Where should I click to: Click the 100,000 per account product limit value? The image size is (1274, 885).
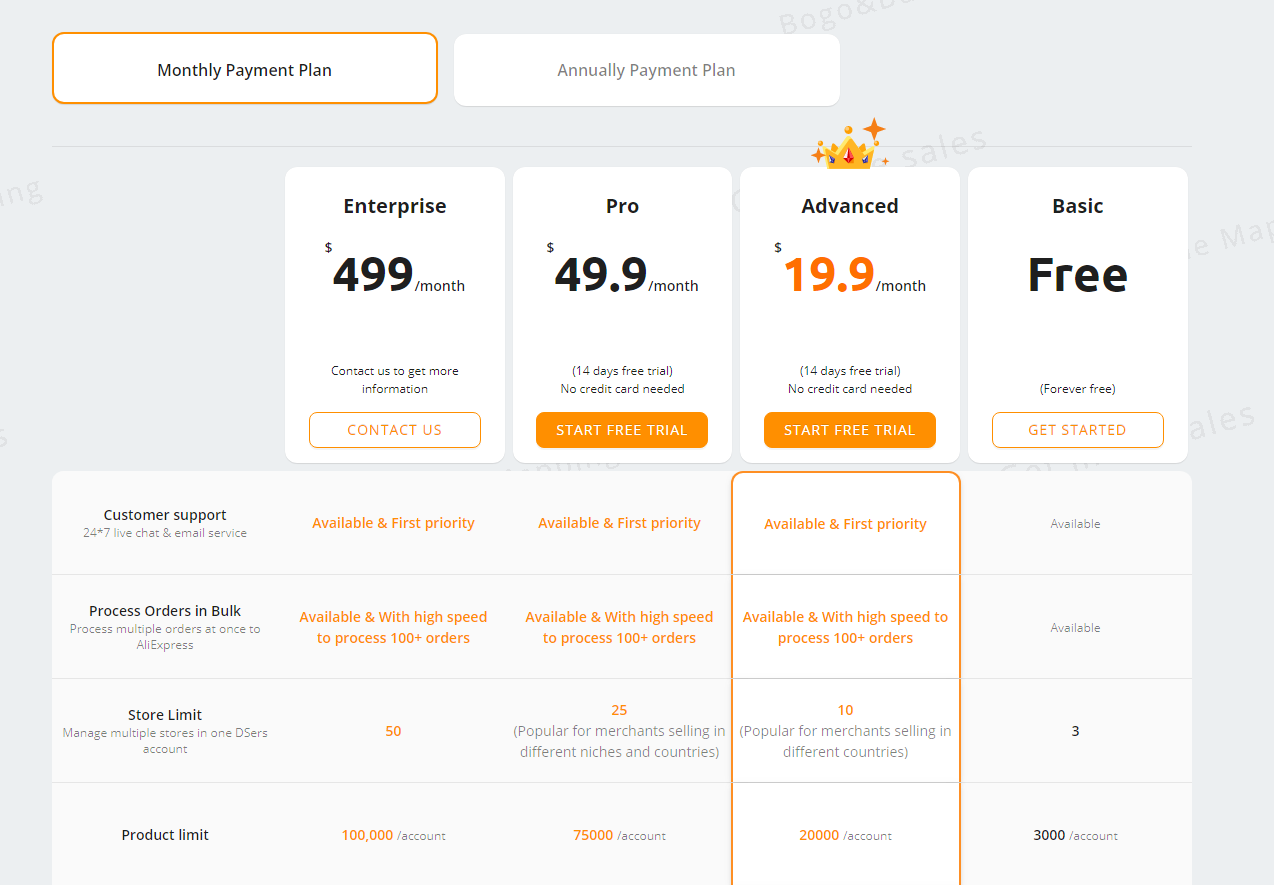click(393, 835)
